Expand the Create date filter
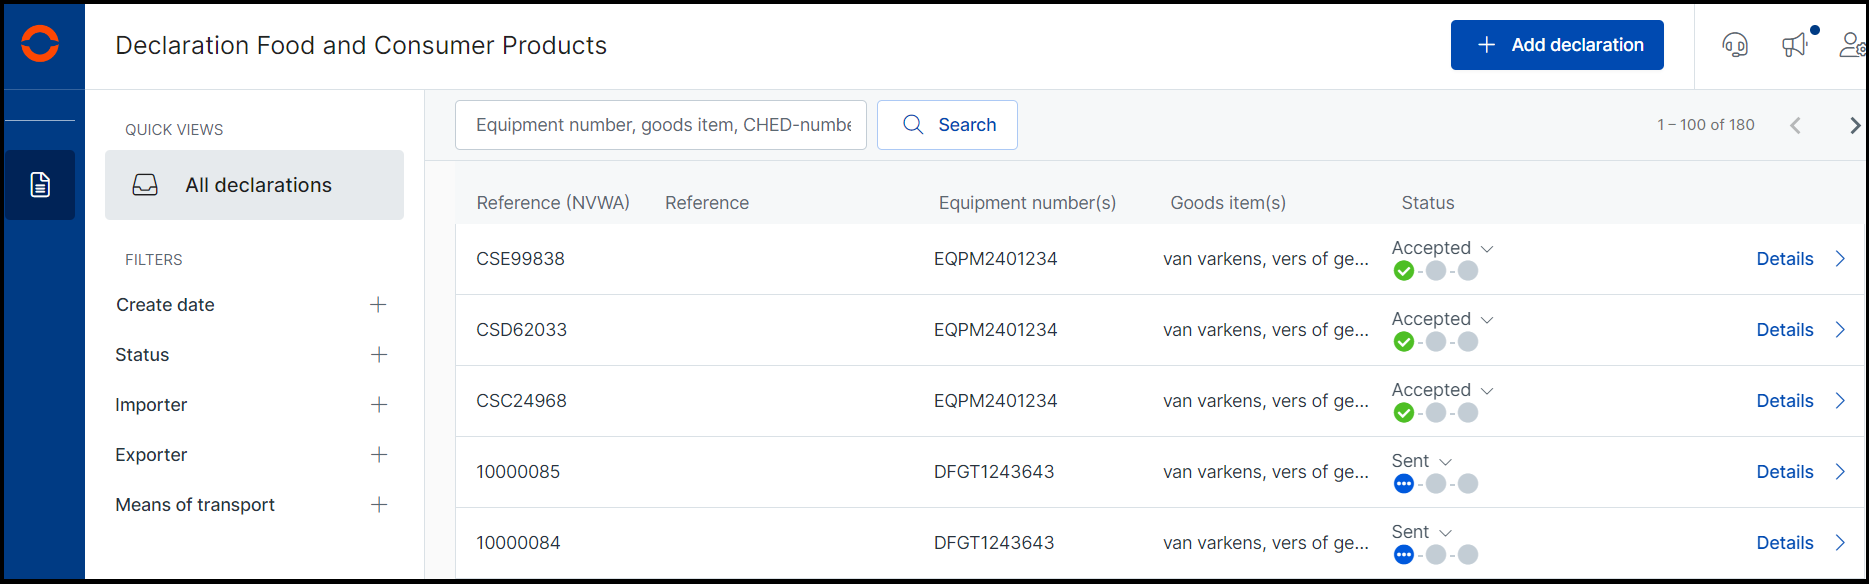 coord(378,305)
